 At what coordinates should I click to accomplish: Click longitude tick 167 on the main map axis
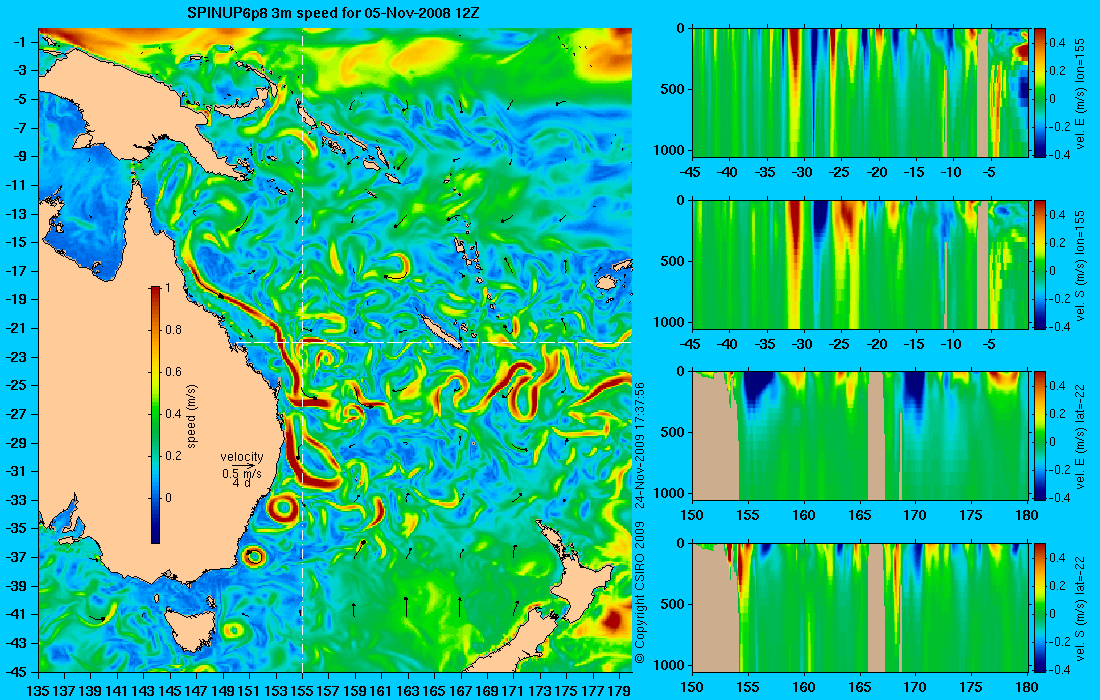461,691
